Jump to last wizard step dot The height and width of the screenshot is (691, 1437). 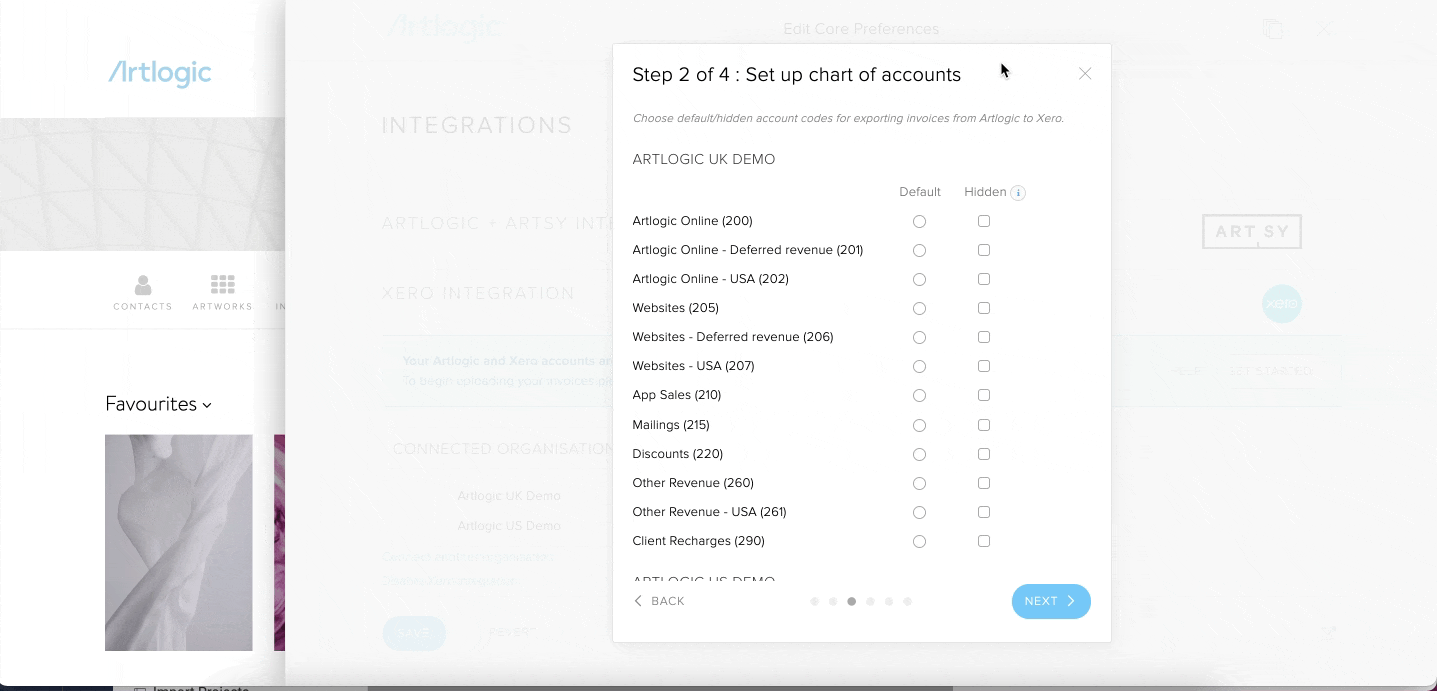pyautogui.click(x=907, y=602)
